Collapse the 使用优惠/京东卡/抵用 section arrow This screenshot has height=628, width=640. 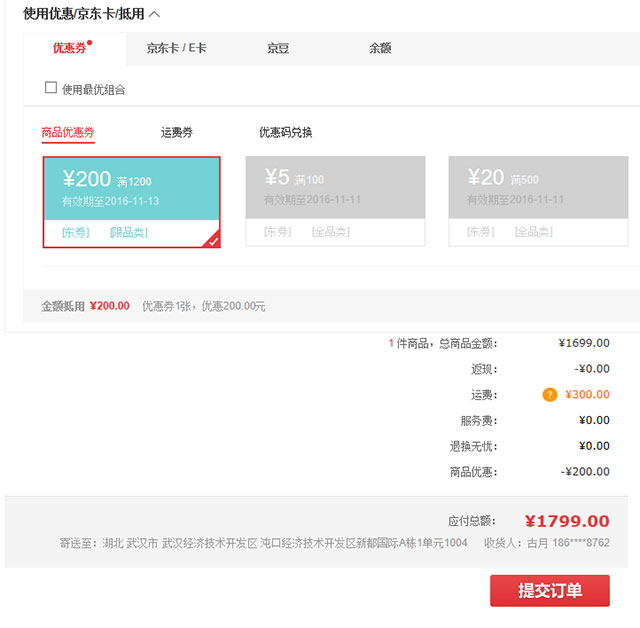click(x=154, y=14)
